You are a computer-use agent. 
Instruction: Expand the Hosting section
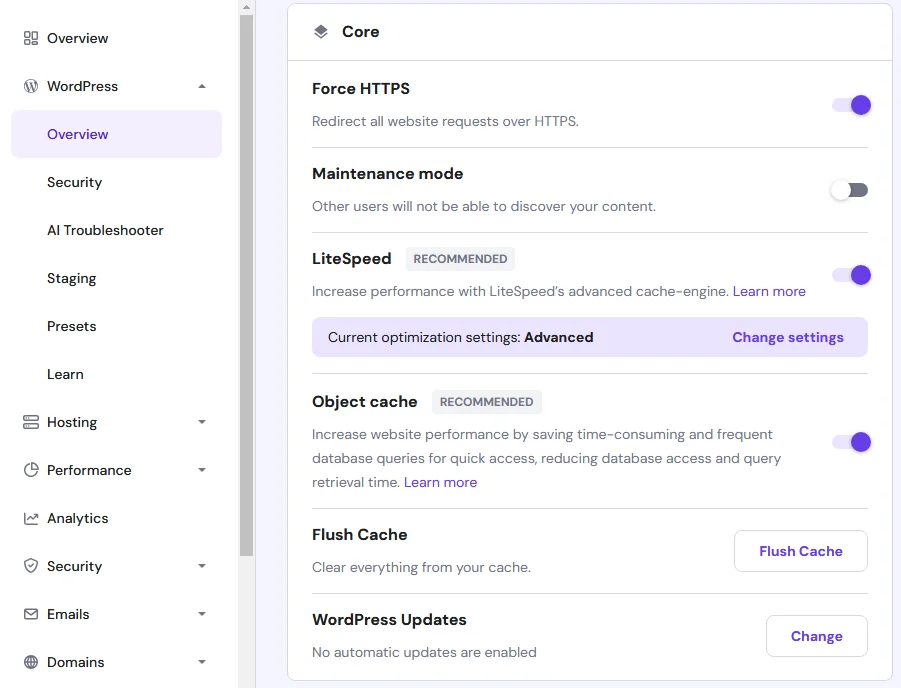click(201, 422)
